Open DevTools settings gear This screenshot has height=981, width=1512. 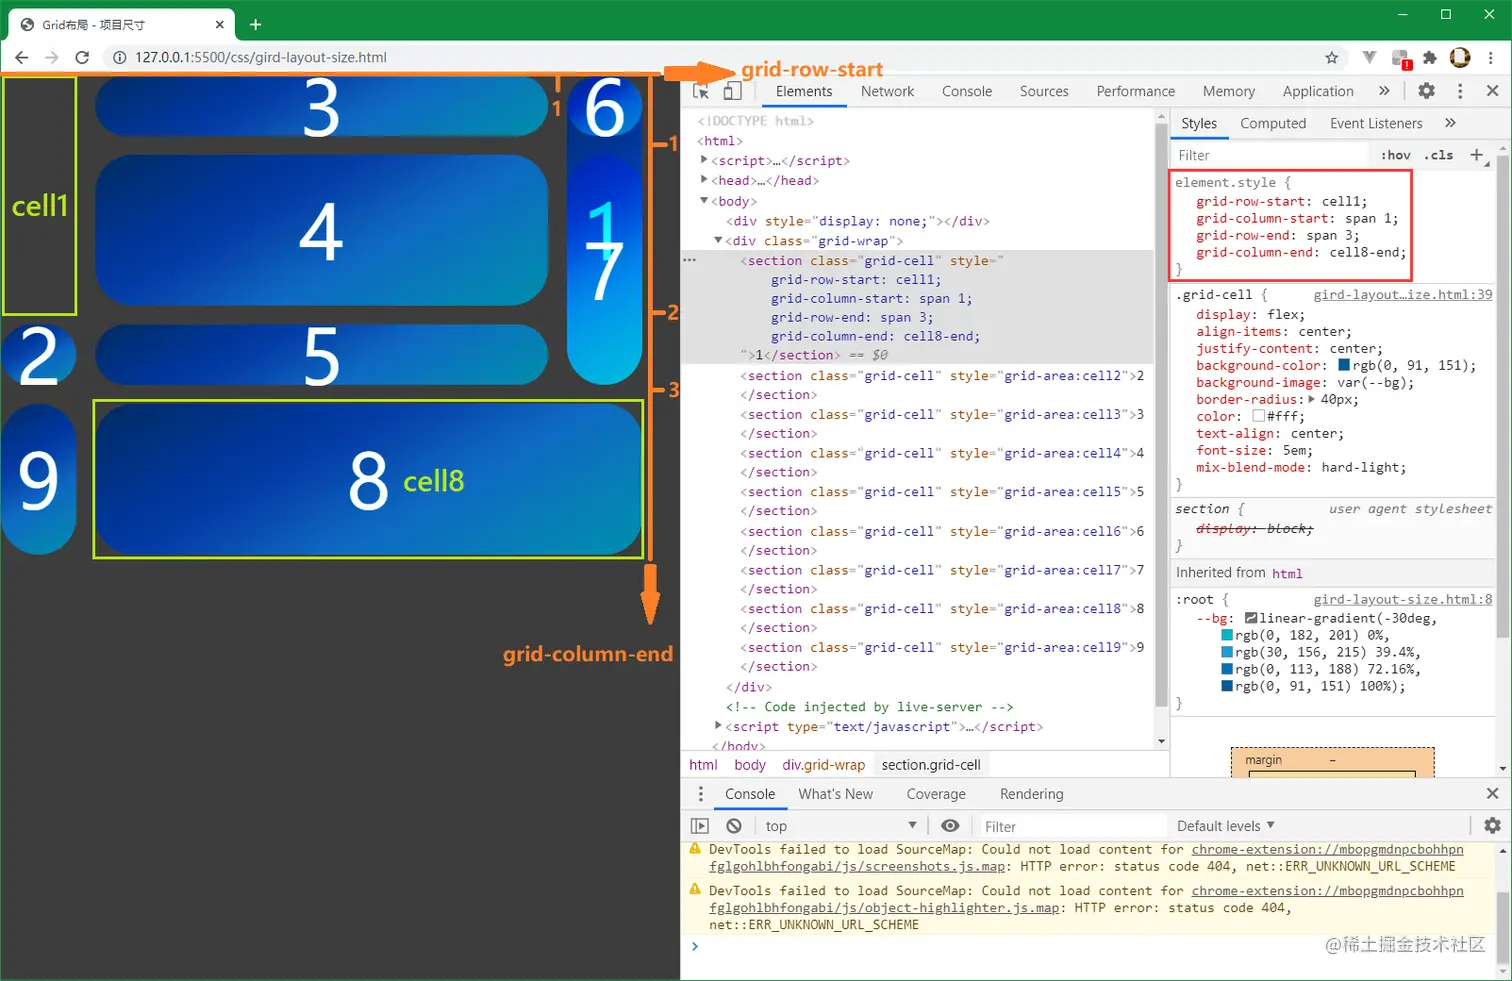click(1427, 91)
